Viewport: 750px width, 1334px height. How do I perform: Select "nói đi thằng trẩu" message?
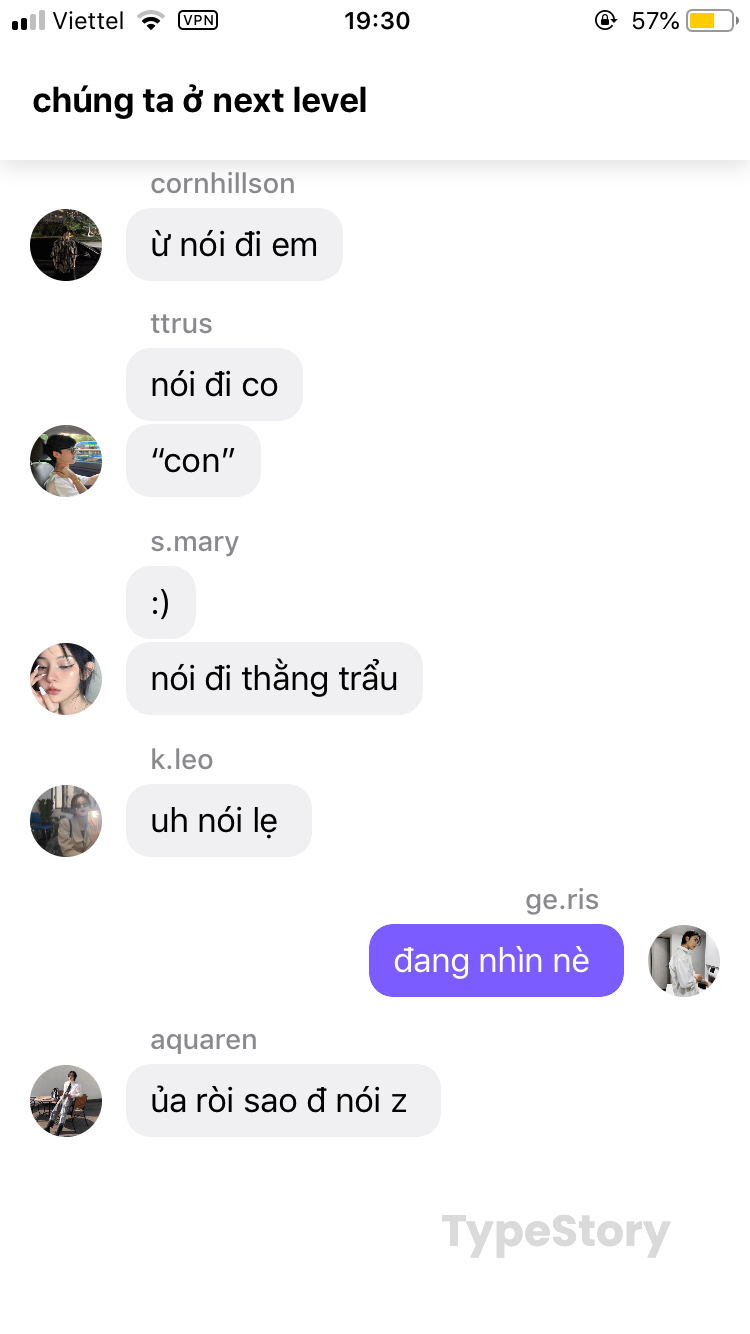click(x=274, y=679)
